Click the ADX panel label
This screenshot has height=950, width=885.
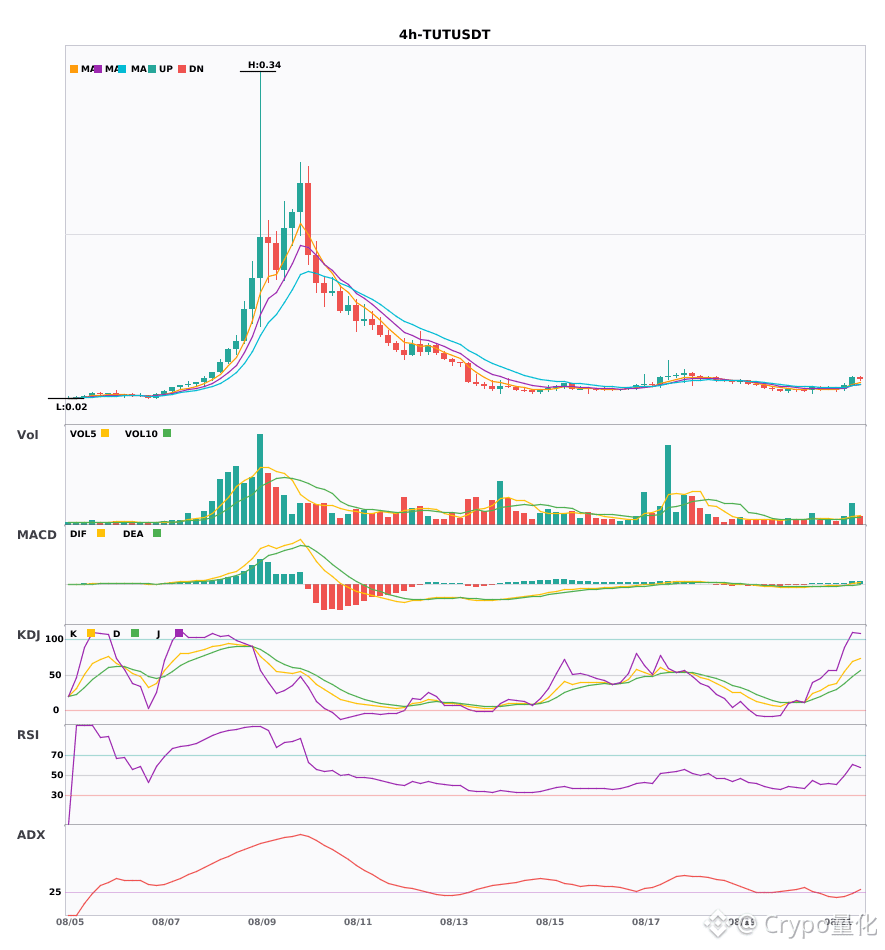[31, 835]
